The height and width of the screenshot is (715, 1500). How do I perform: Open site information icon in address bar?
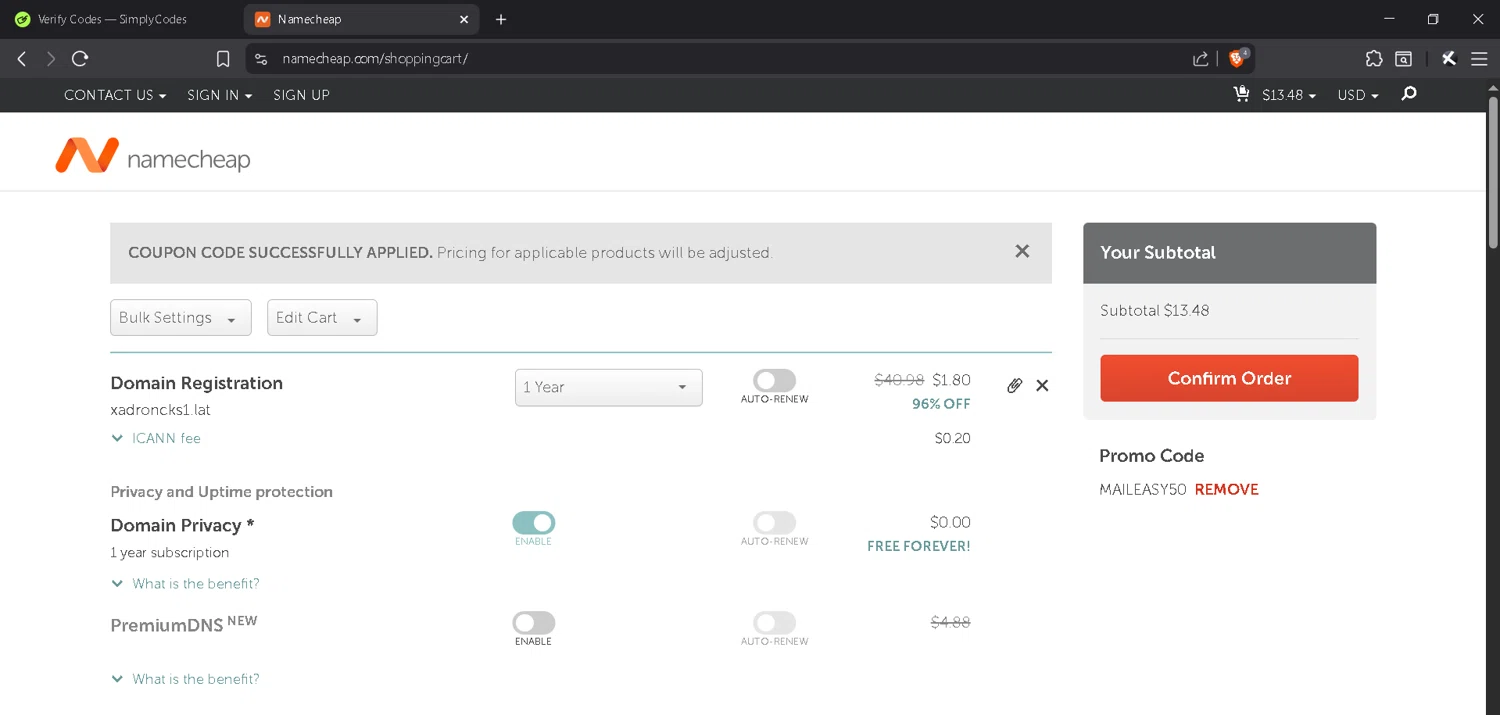[x=261, y=59]
